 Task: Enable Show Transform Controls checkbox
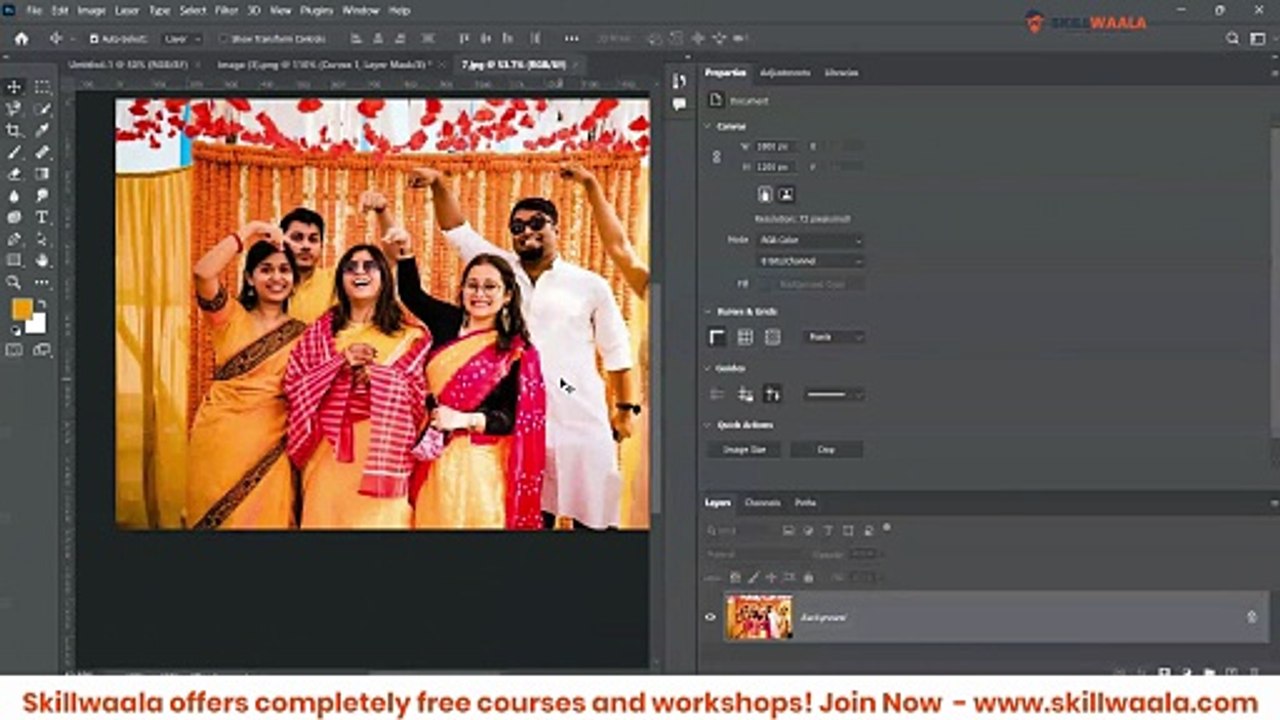tap(224, 39)
